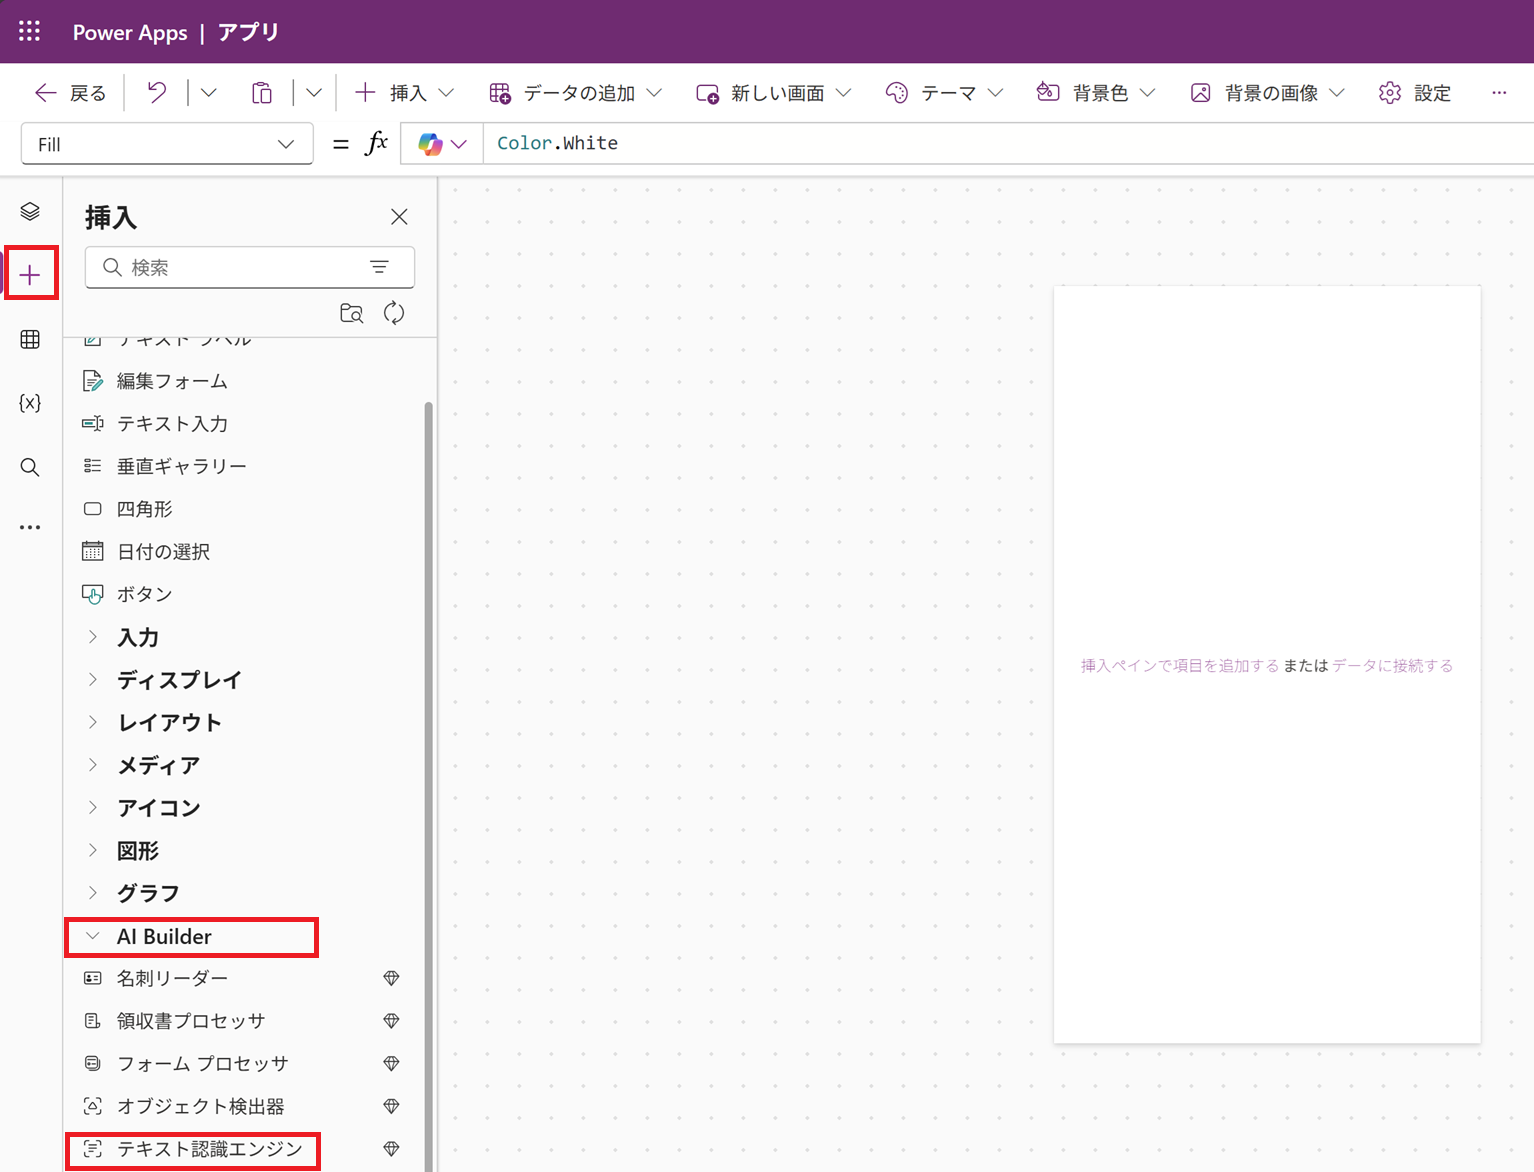1534x1172 pixels.
Task: Click the undo arrow icon
Action: click(157, 93)
